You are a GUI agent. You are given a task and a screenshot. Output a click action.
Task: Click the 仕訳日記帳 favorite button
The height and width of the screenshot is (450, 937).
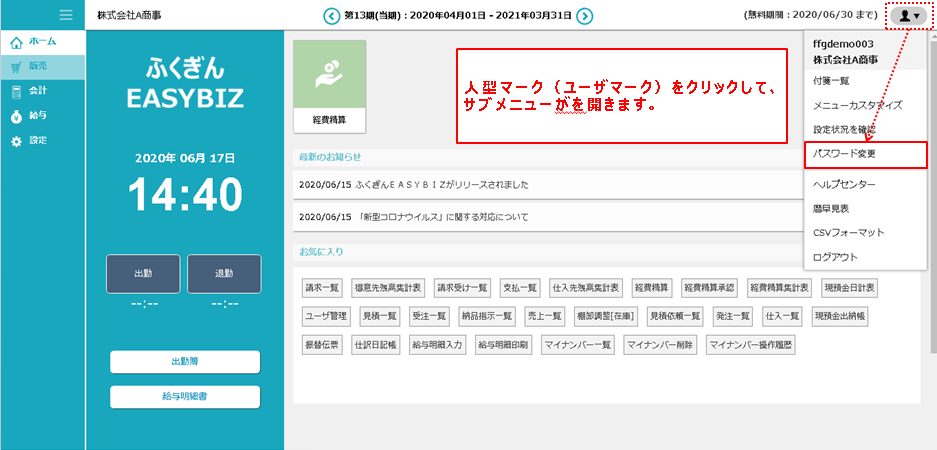tap(375, 344)
